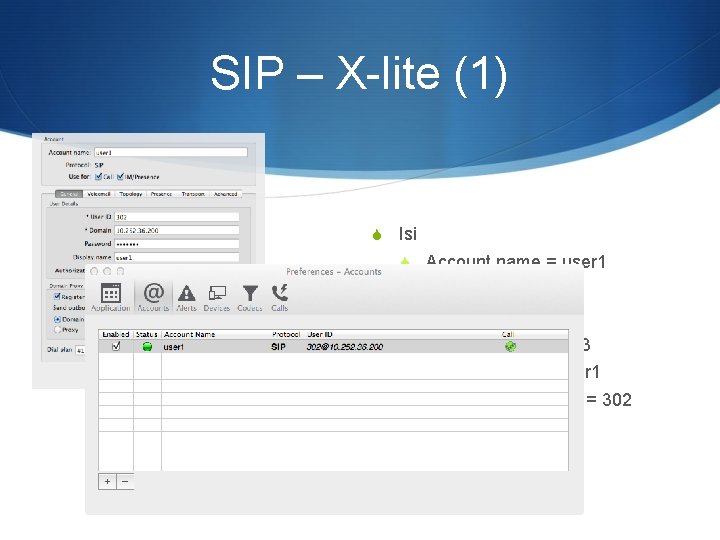Viewport: 720px width, 540px height.
Task: Switch to the Voicemail tab
Action: click(x=99, y=194)
